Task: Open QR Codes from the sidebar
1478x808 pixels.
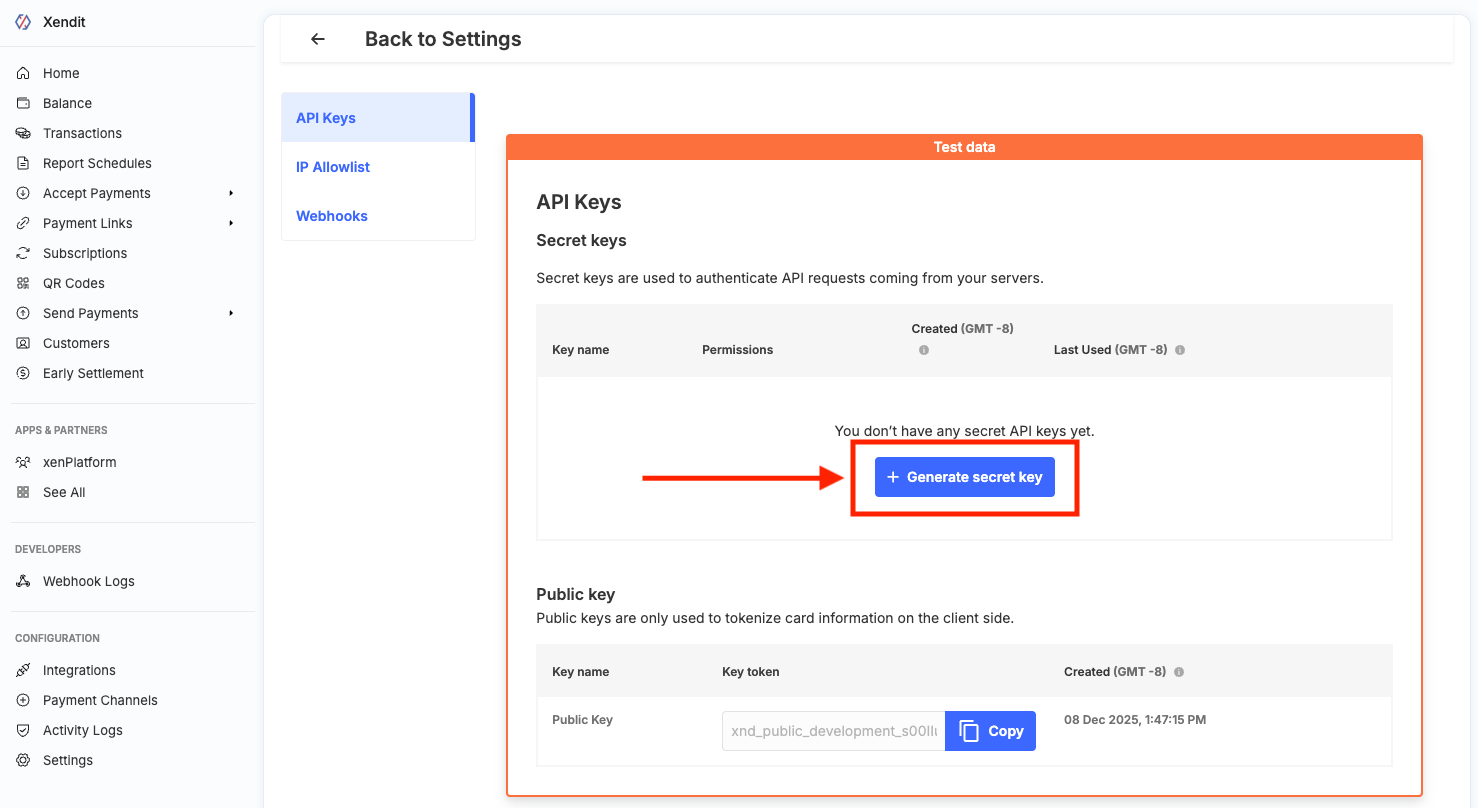Action: tap(74, 283)
